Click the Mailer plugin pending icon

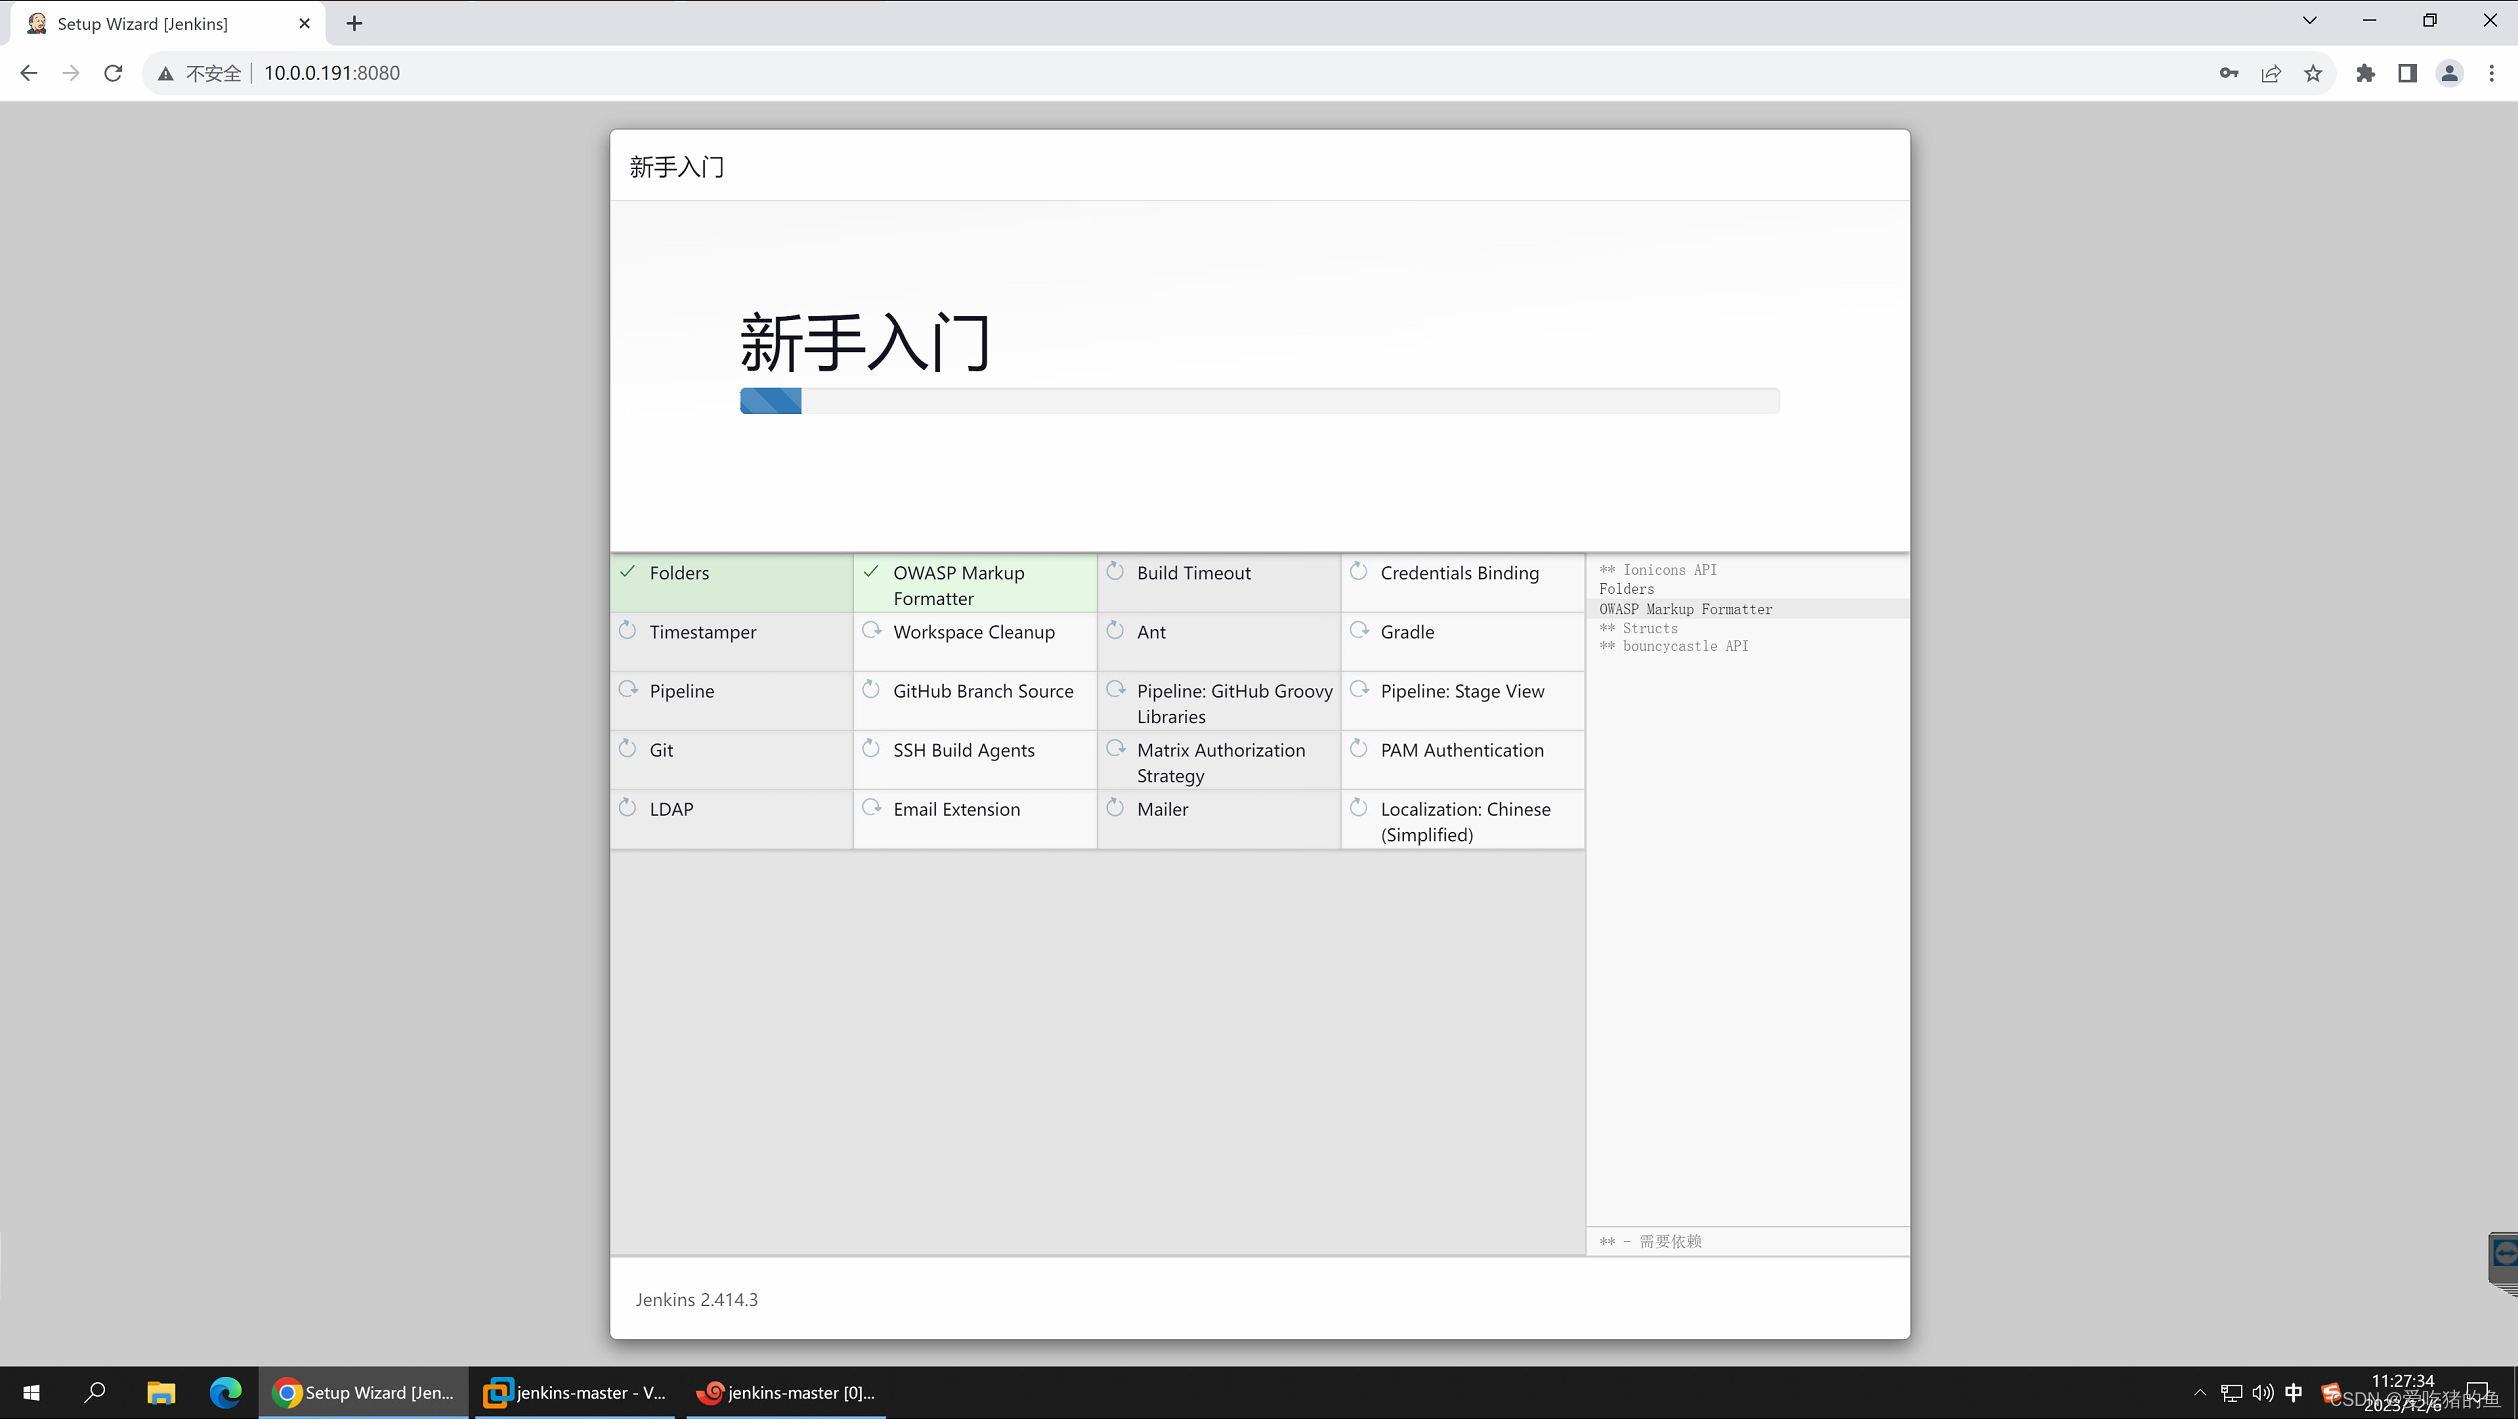point(1115,808)
